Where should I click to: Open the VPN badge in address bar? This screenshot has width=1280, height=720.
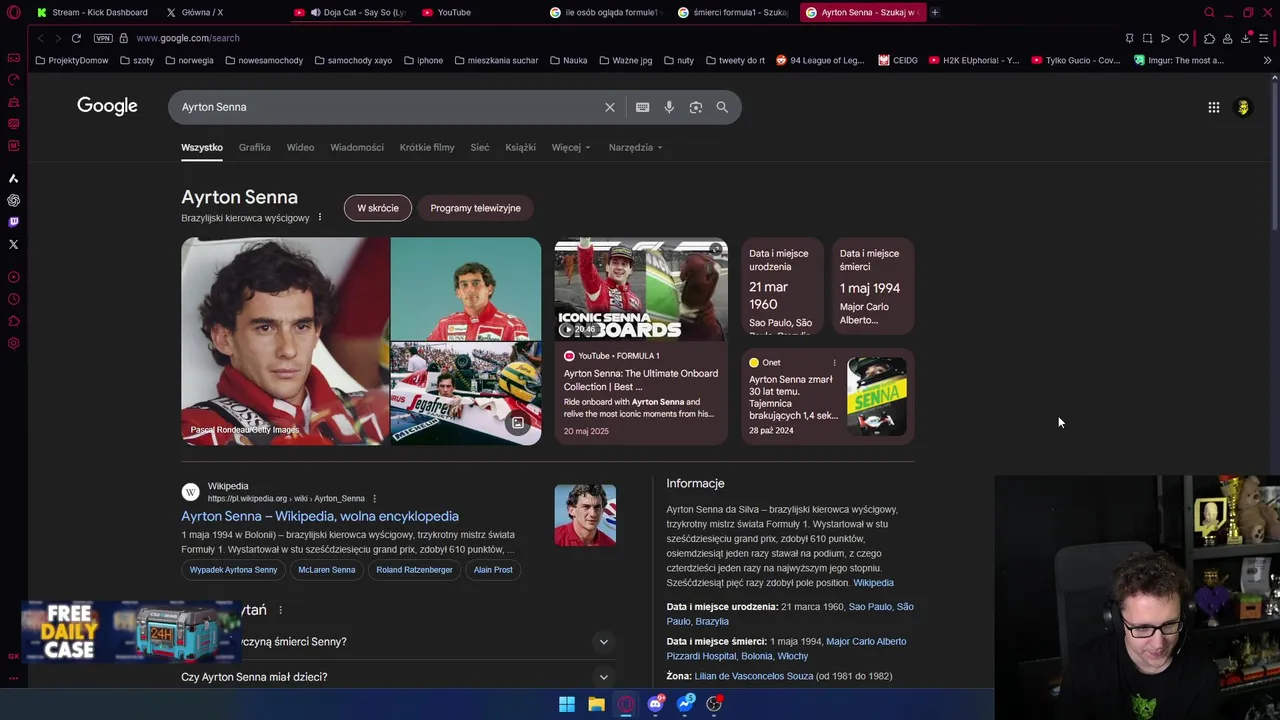point(103,38)
